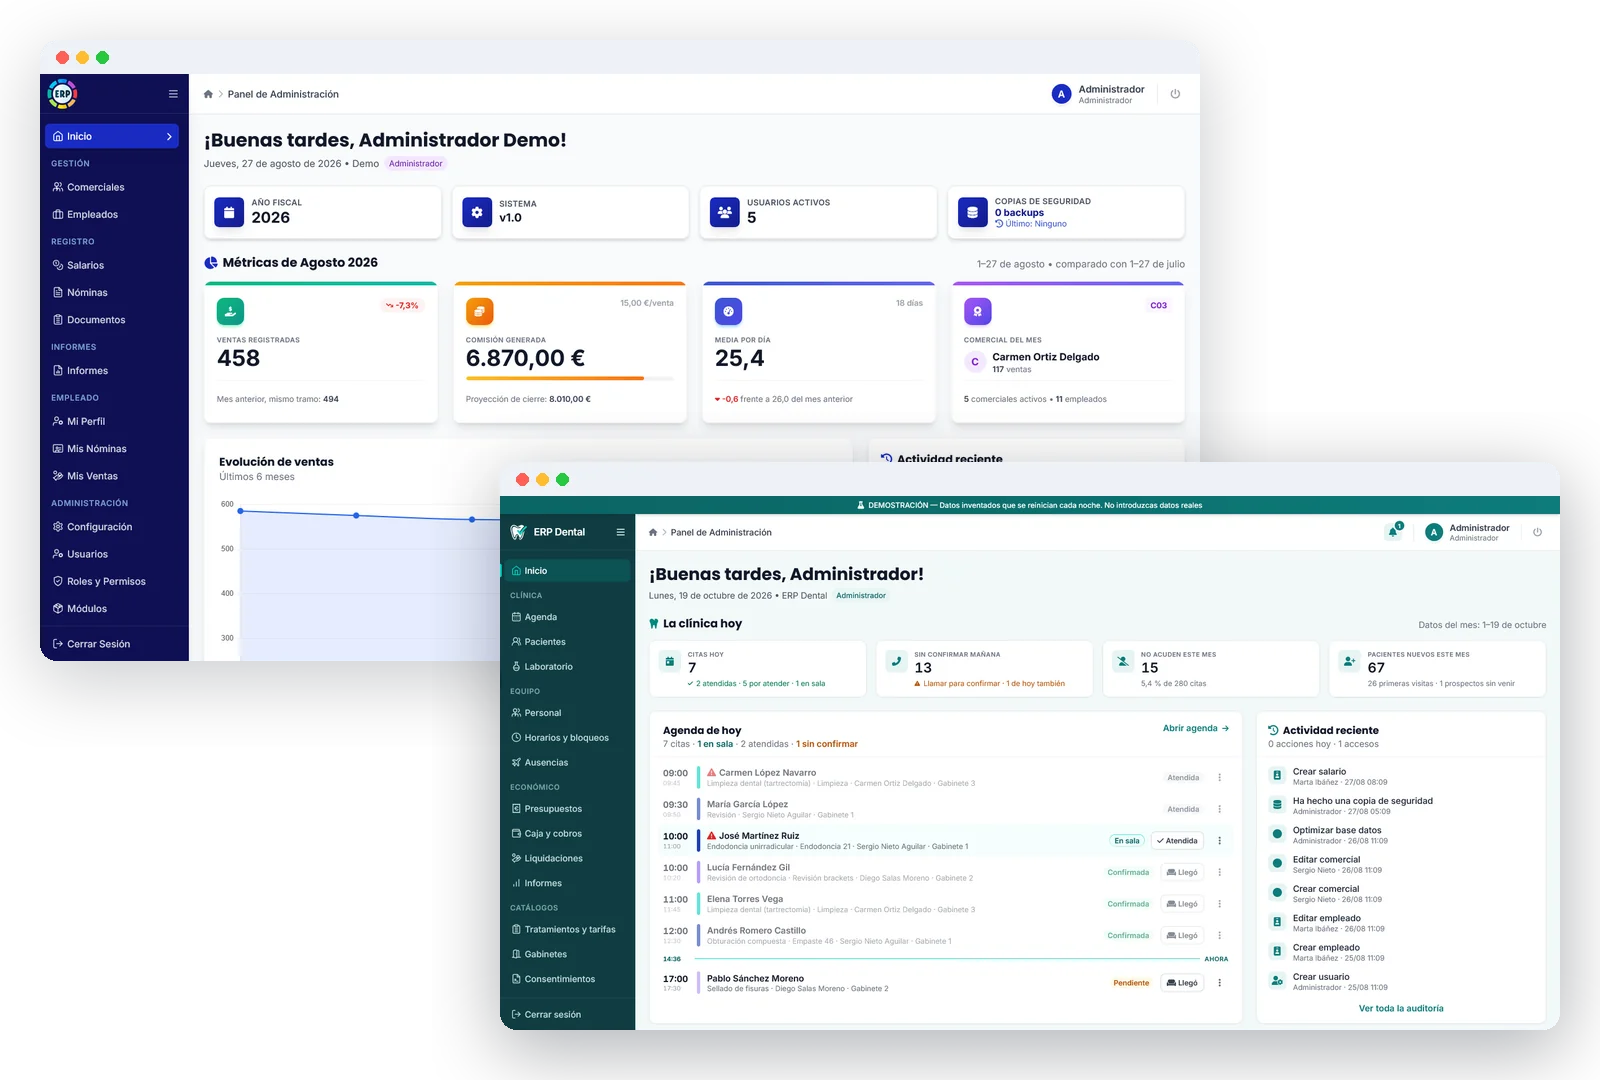Click Comercial del Mes purple icon

pyautogui.click(x=977, y=311)
